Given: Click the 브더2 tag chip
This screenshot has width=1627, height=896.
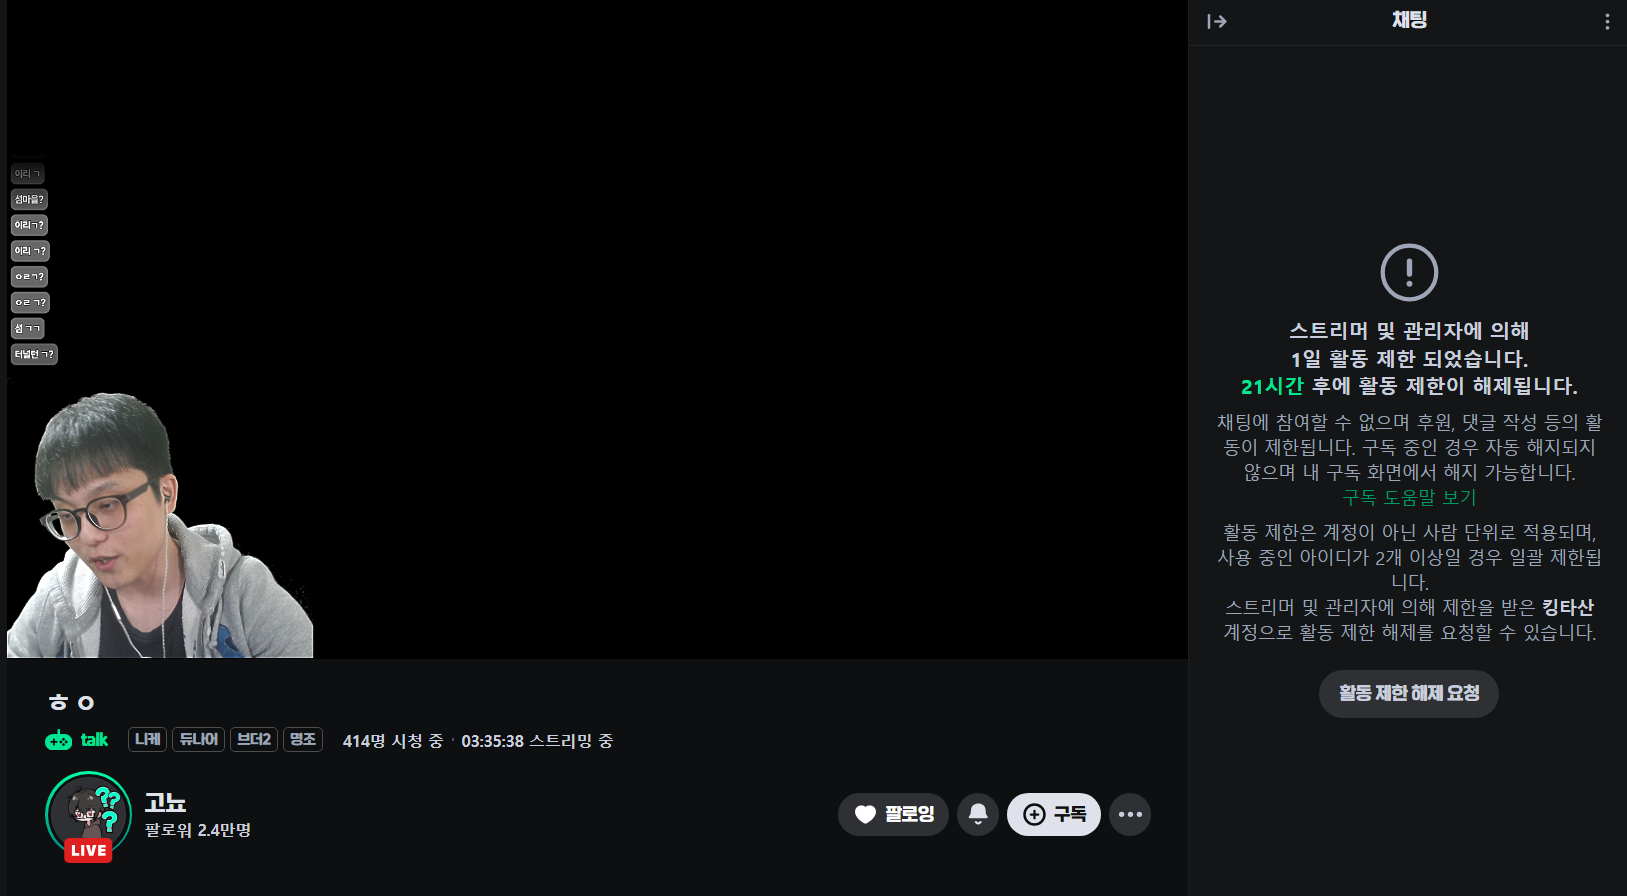Looking at the screenshot, I should point(254,740).
